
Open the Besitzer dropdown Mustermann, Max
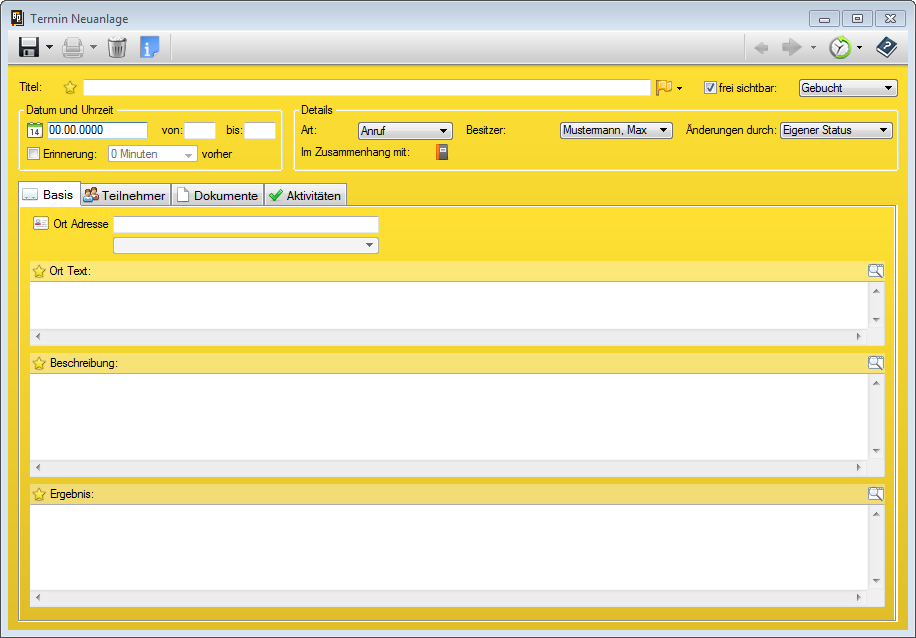pos(616,130)
